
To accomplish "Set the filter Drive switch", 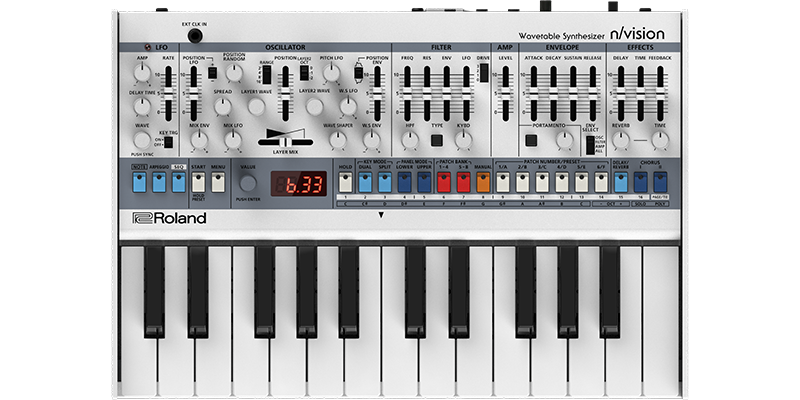I will [483, 73].
